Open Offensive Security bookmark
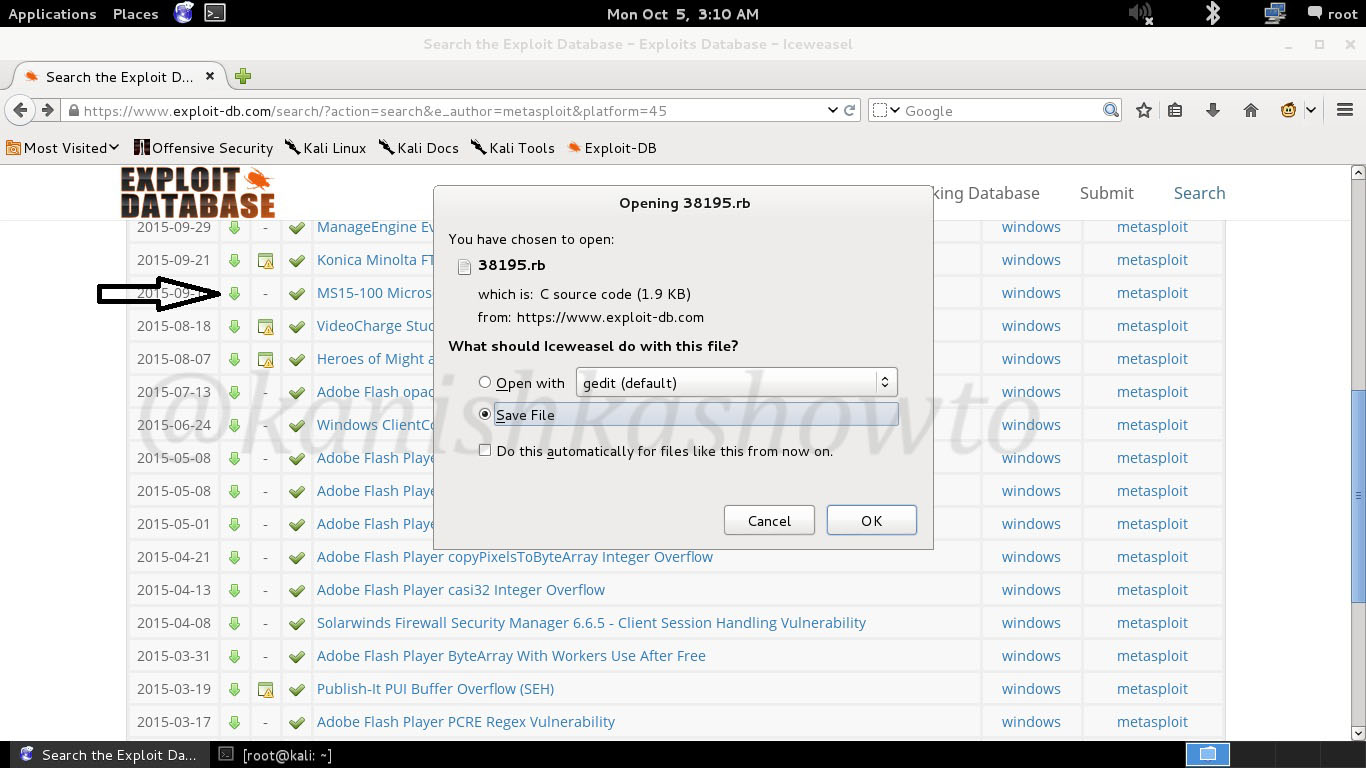 pyautogui.click(x=203, y=148)
